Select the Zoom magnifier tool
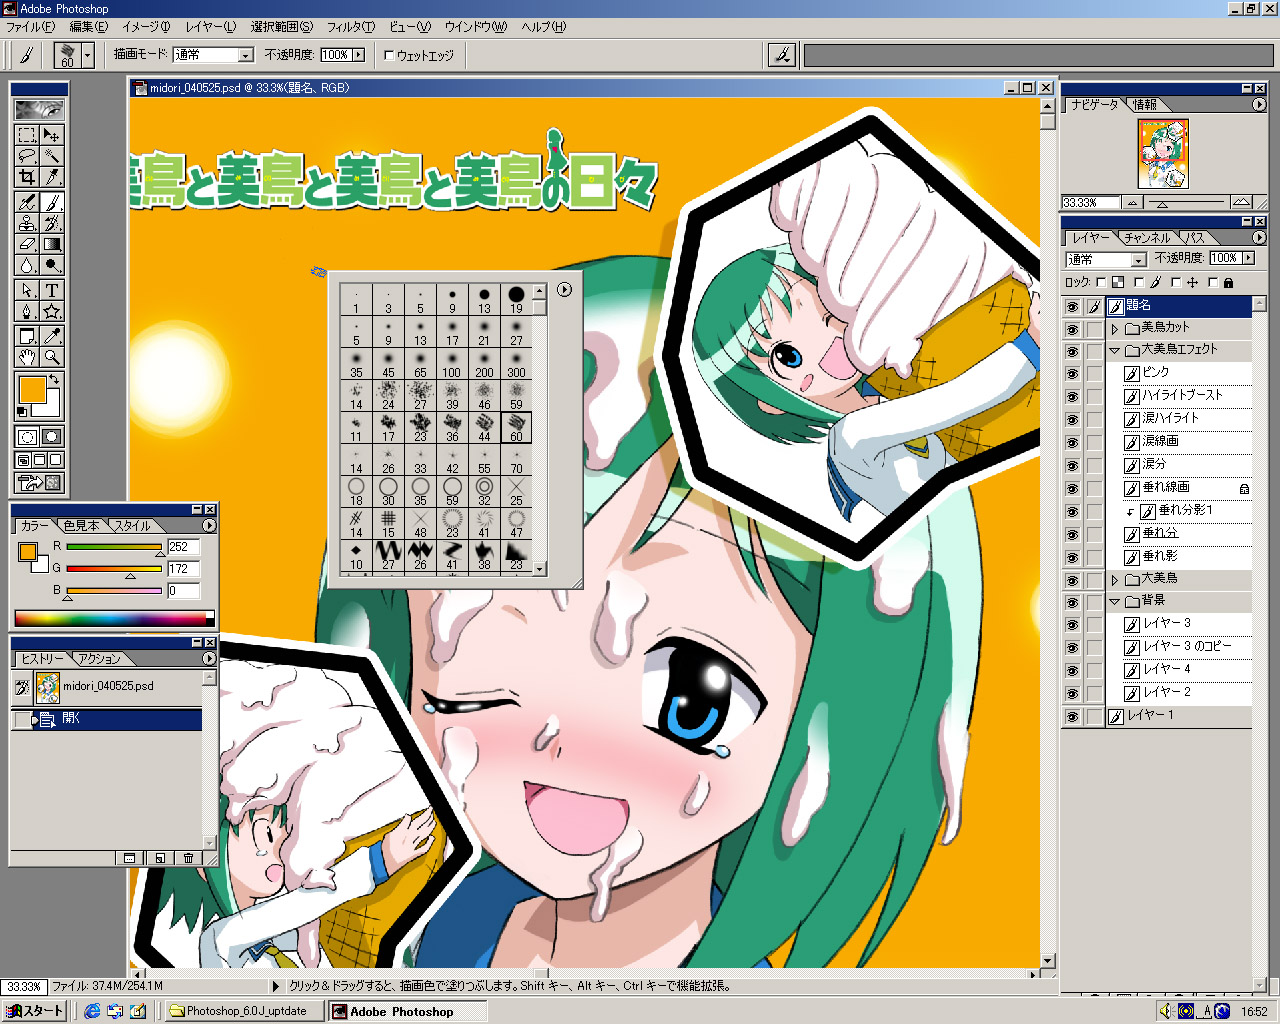The image size is (1280, 1024). pyautogui.click(x=52, y=357)
